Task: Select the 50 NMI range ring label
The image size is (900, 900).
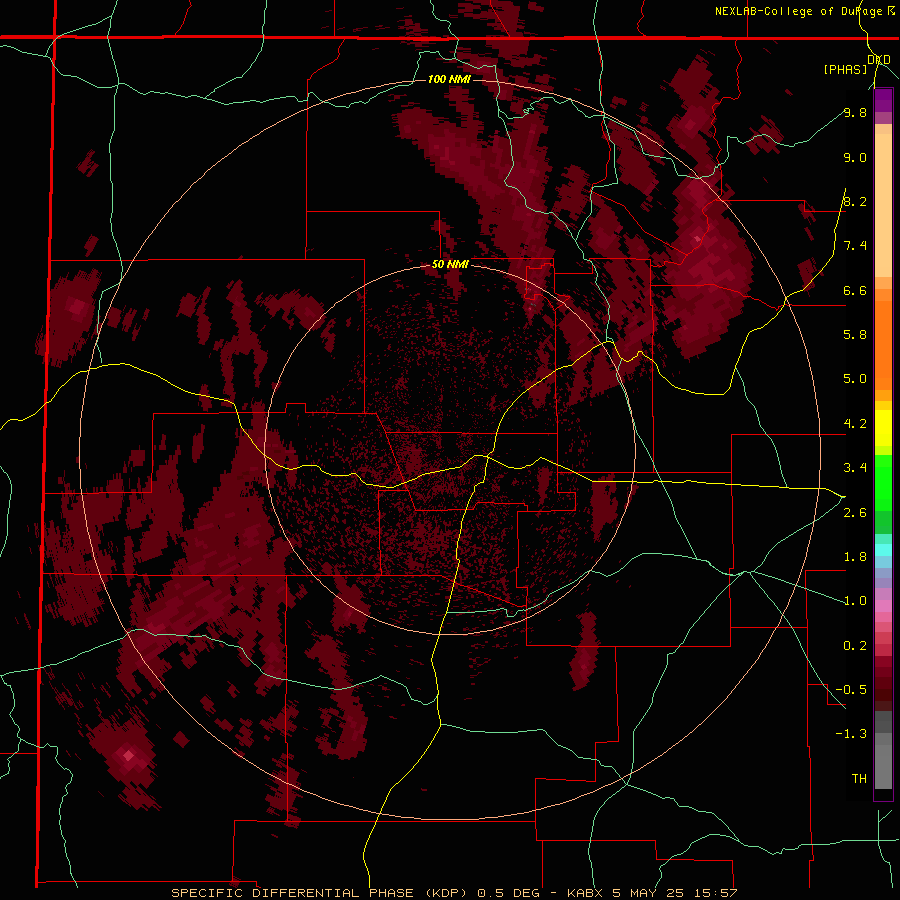Action: pyautogui.click(x=450, y=264)
